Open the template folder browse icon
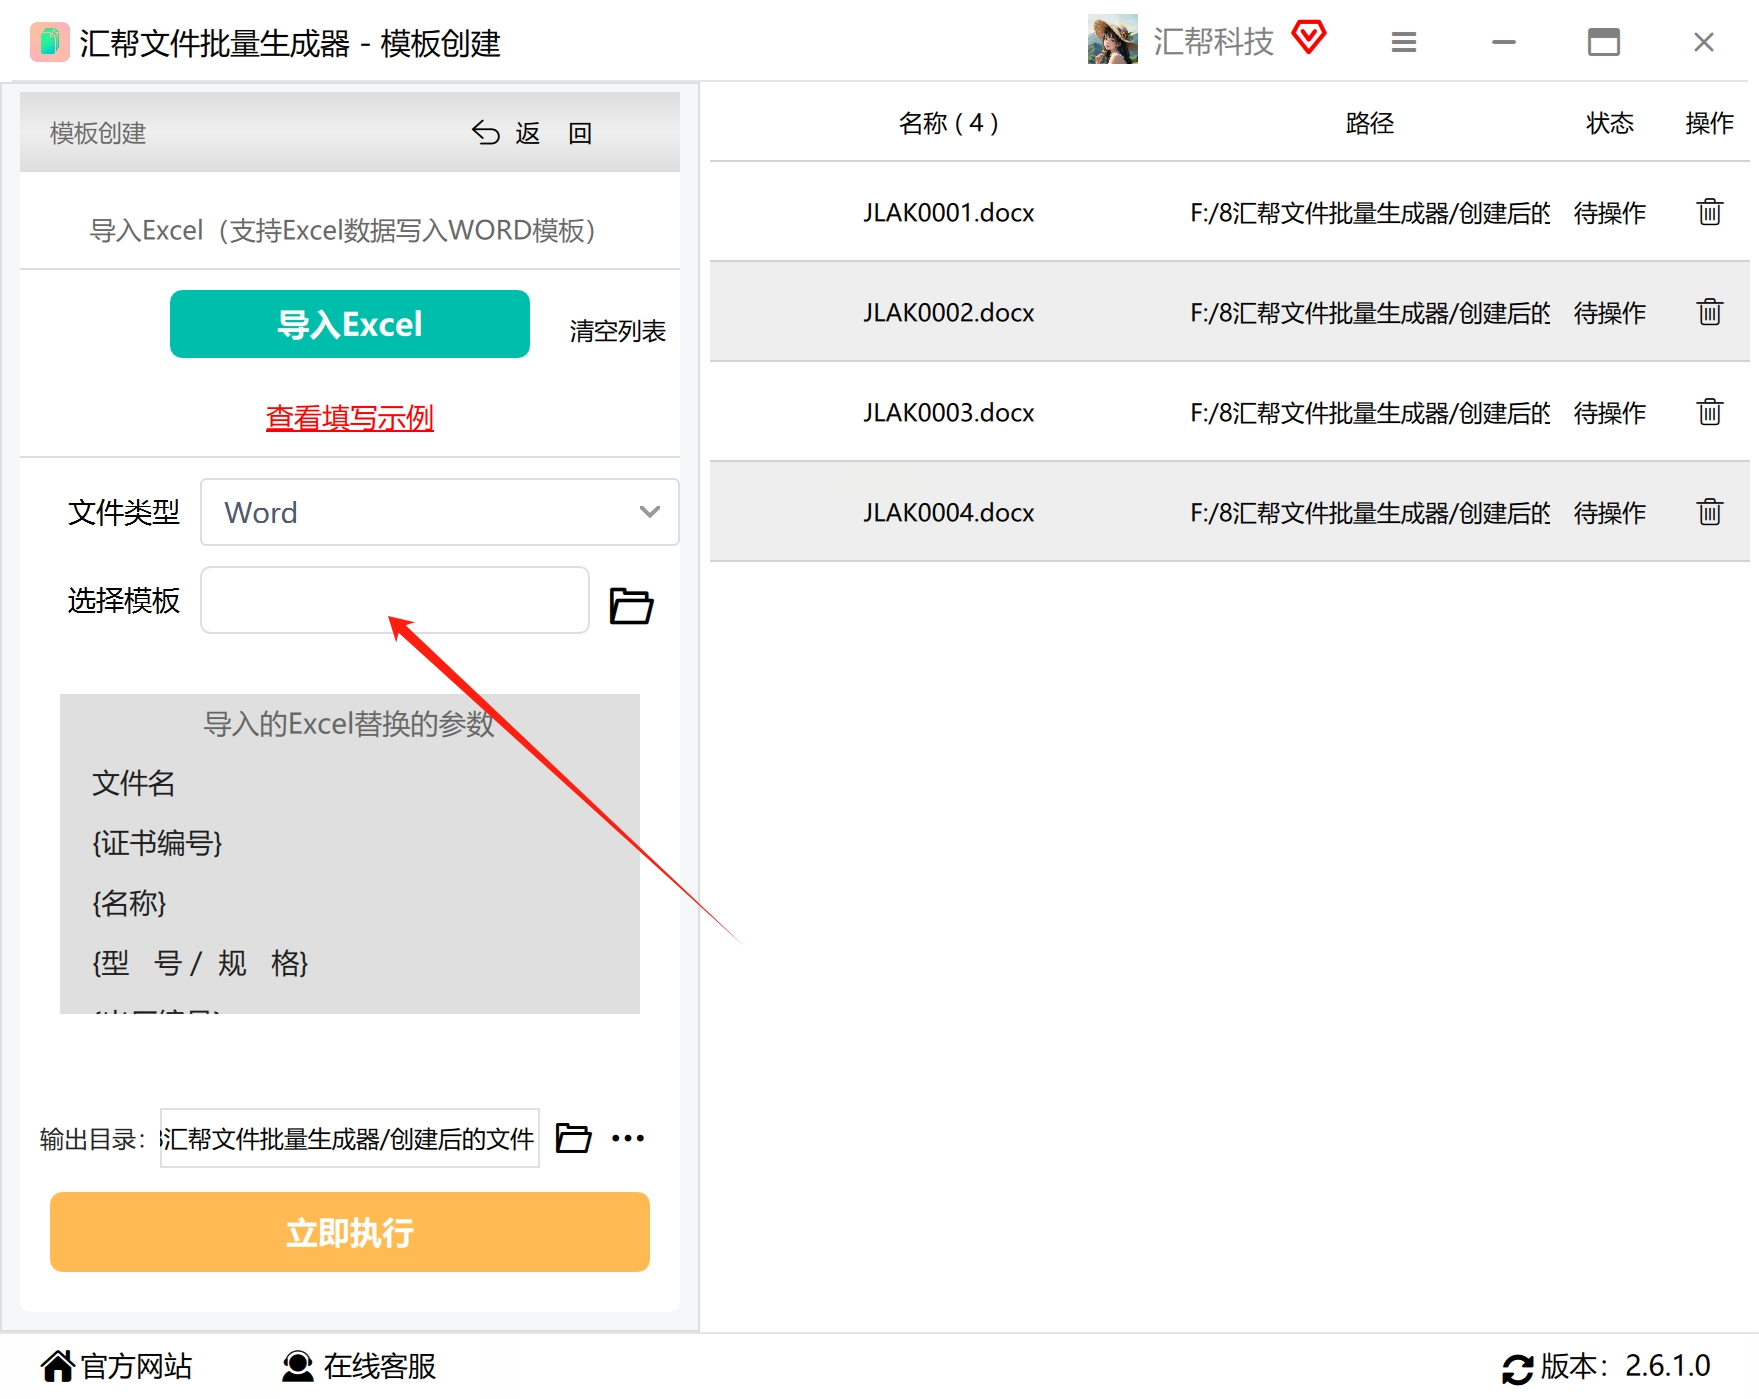 point(631,605)
